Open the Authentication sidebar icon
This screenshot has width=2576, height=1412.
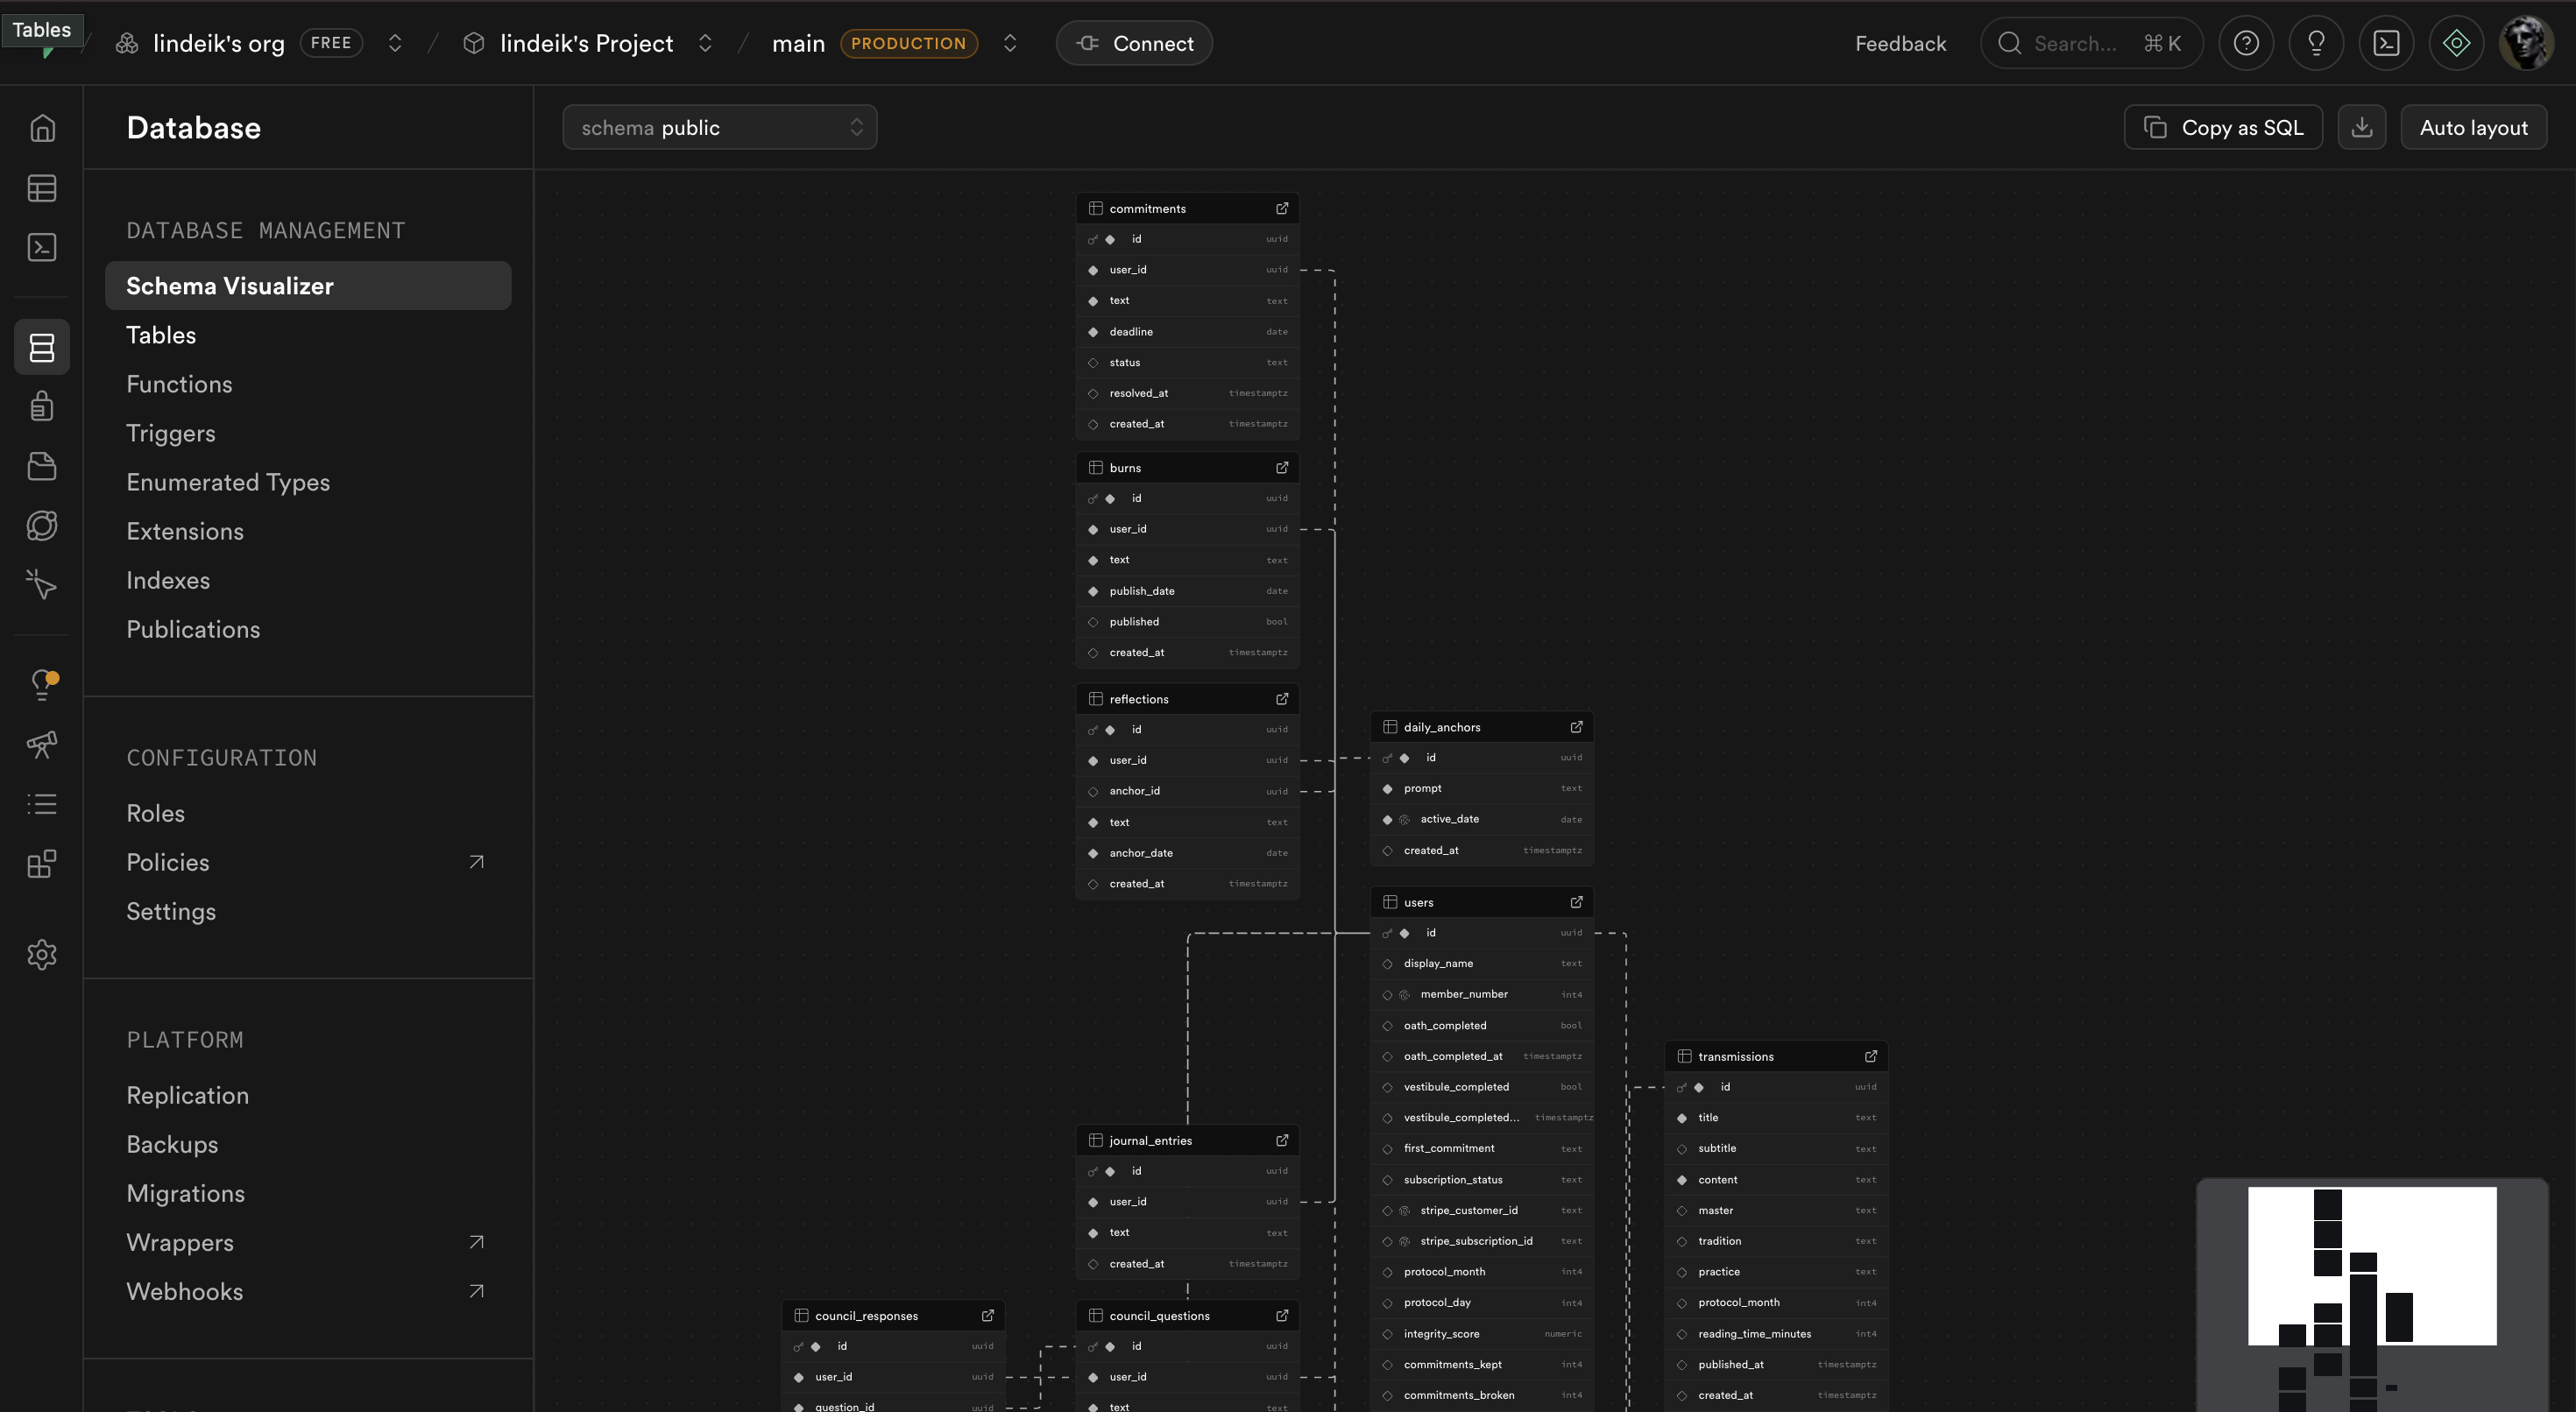(42, 406)
